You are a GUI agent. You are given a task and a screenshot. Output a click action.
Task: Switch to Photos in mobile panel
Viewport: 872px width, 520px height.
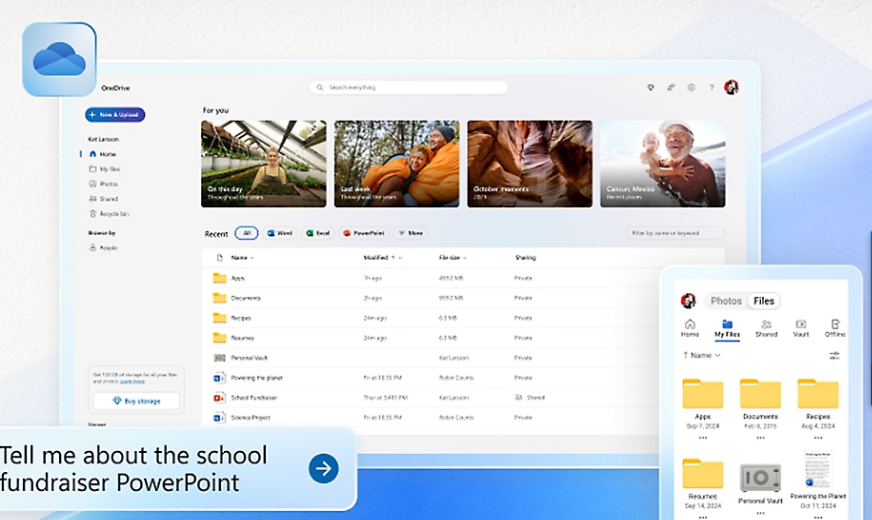[726, 301]
